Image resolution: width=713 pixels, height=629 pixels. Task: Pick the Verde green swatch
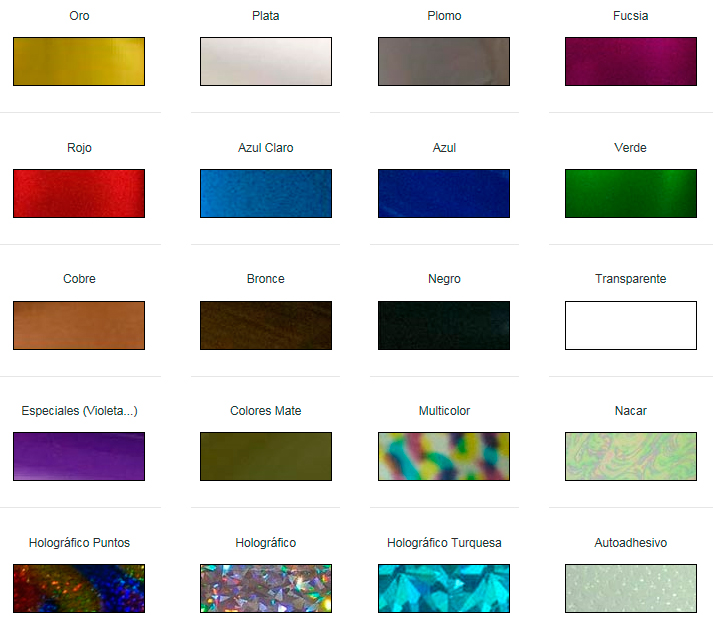pyautogui.click(x=631, y=193)
